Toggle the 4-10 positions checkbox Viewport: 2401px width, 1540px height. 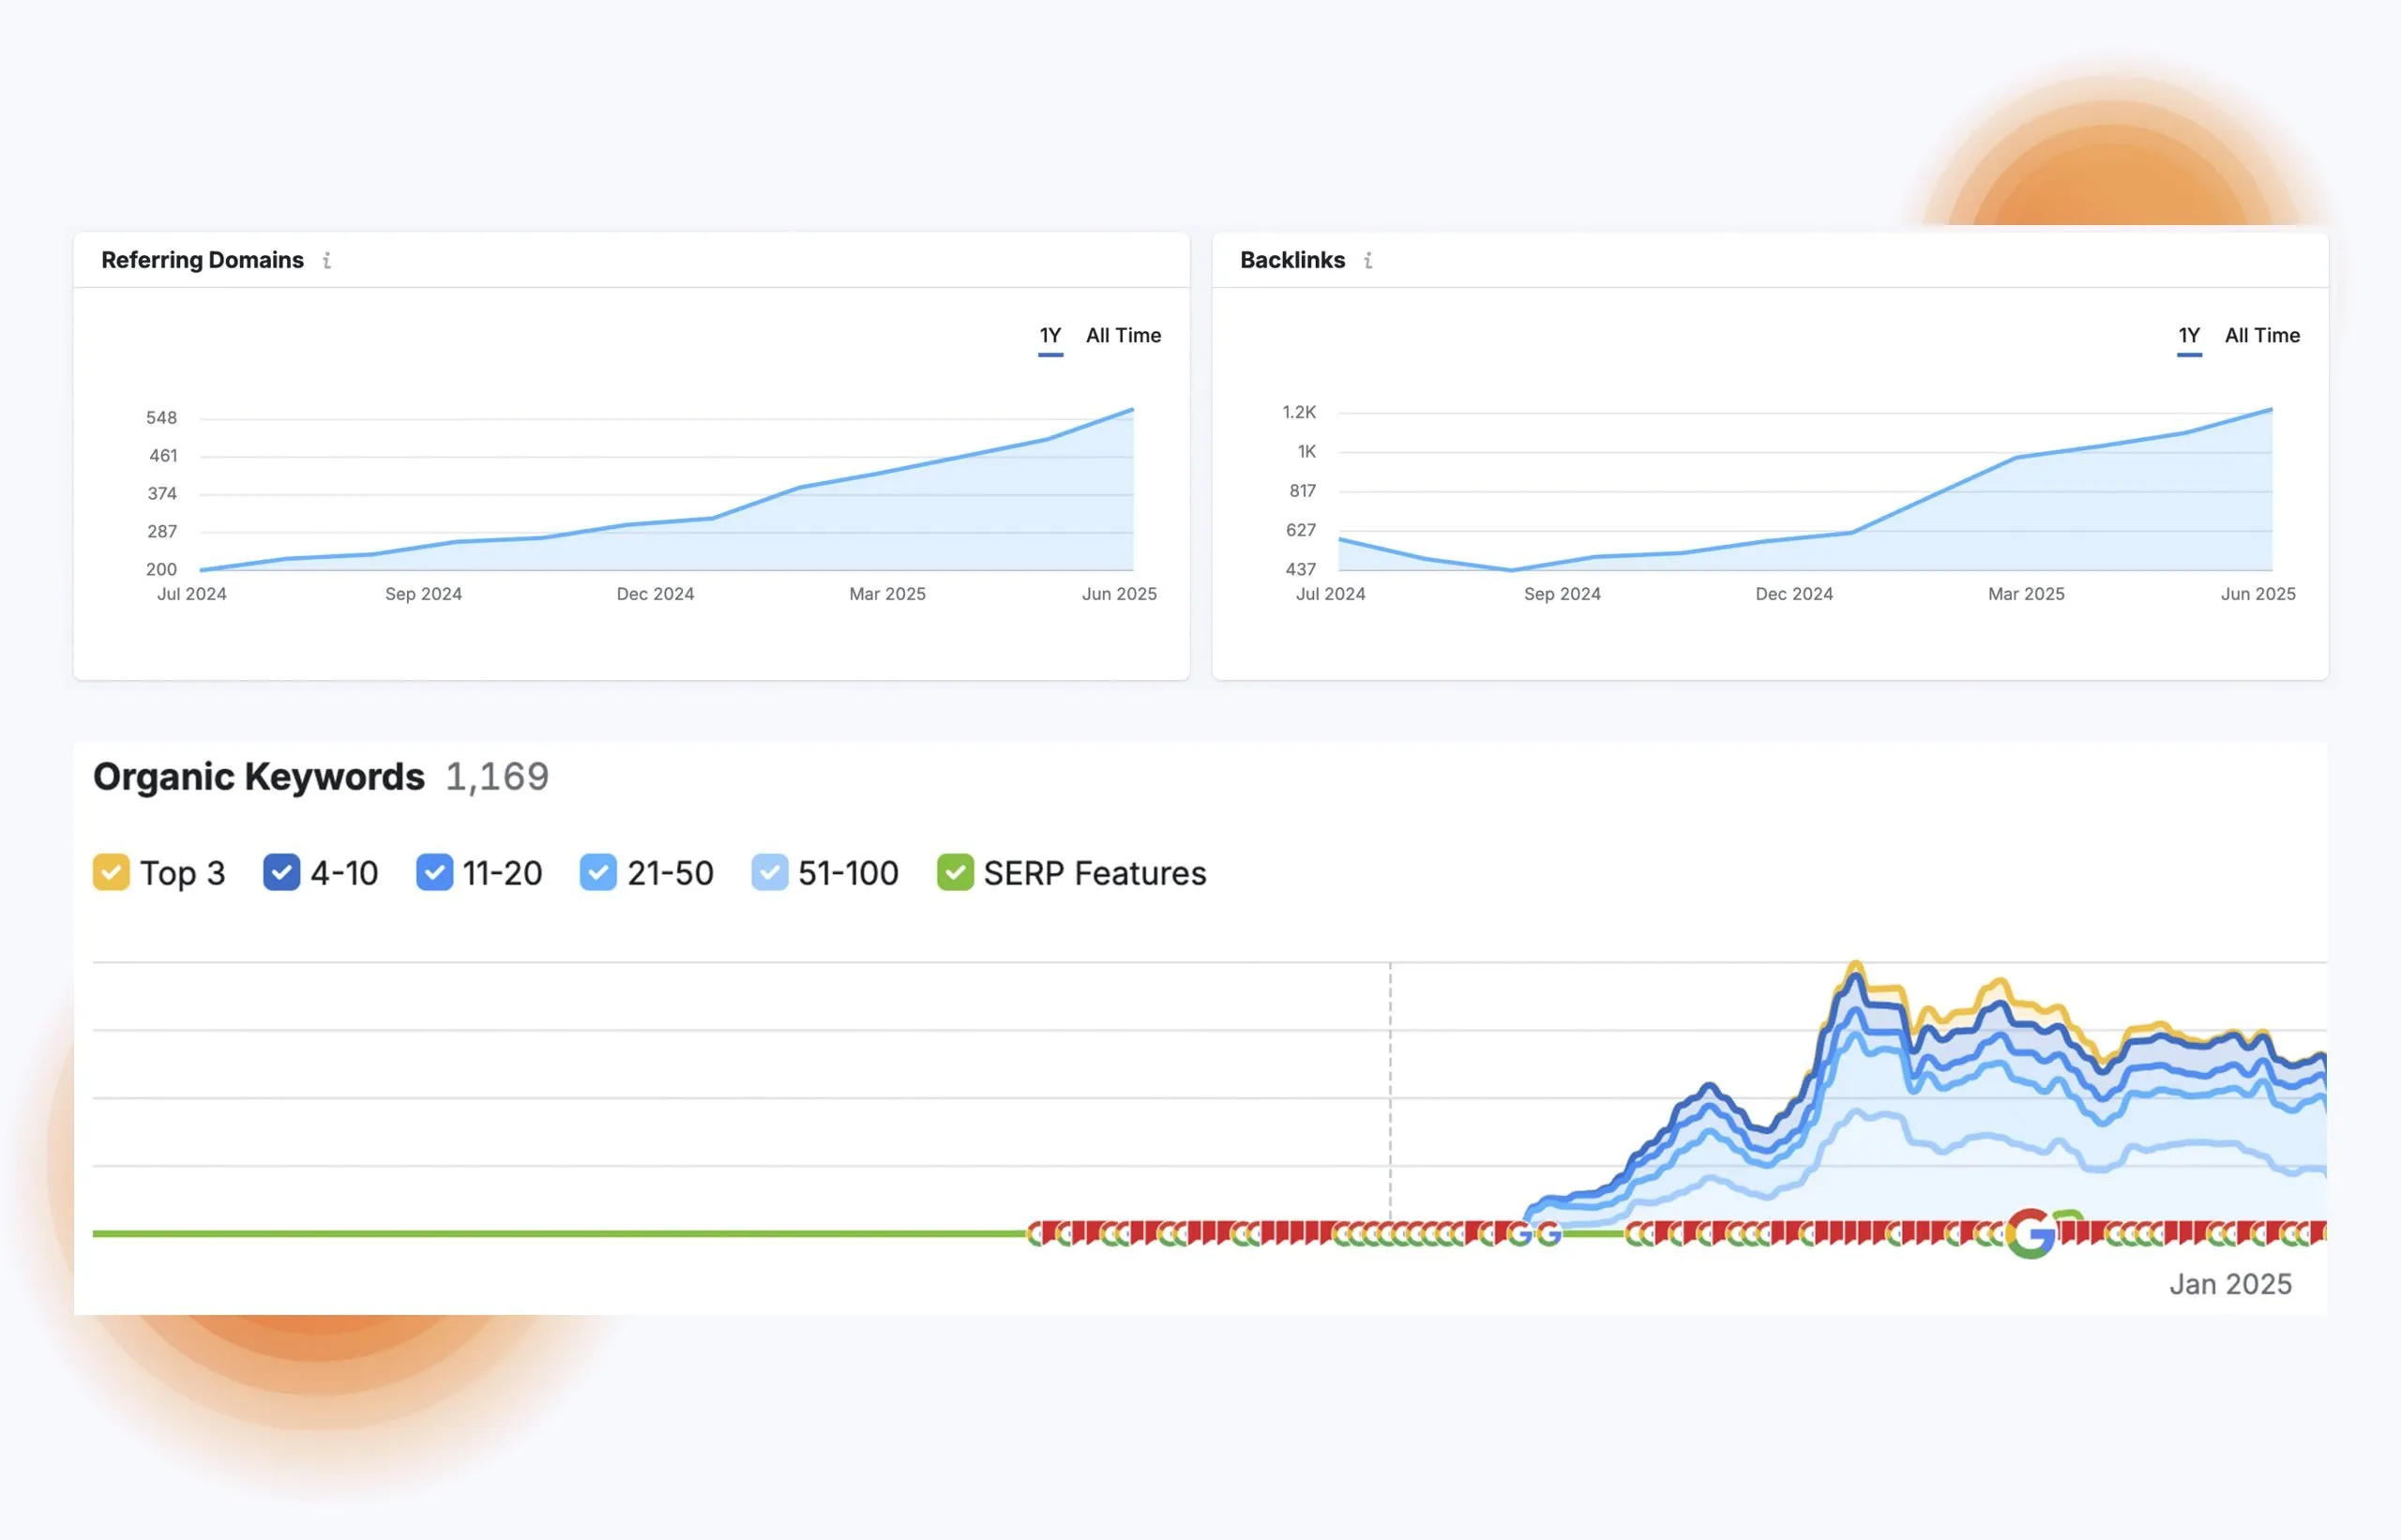tap(281, 872)
